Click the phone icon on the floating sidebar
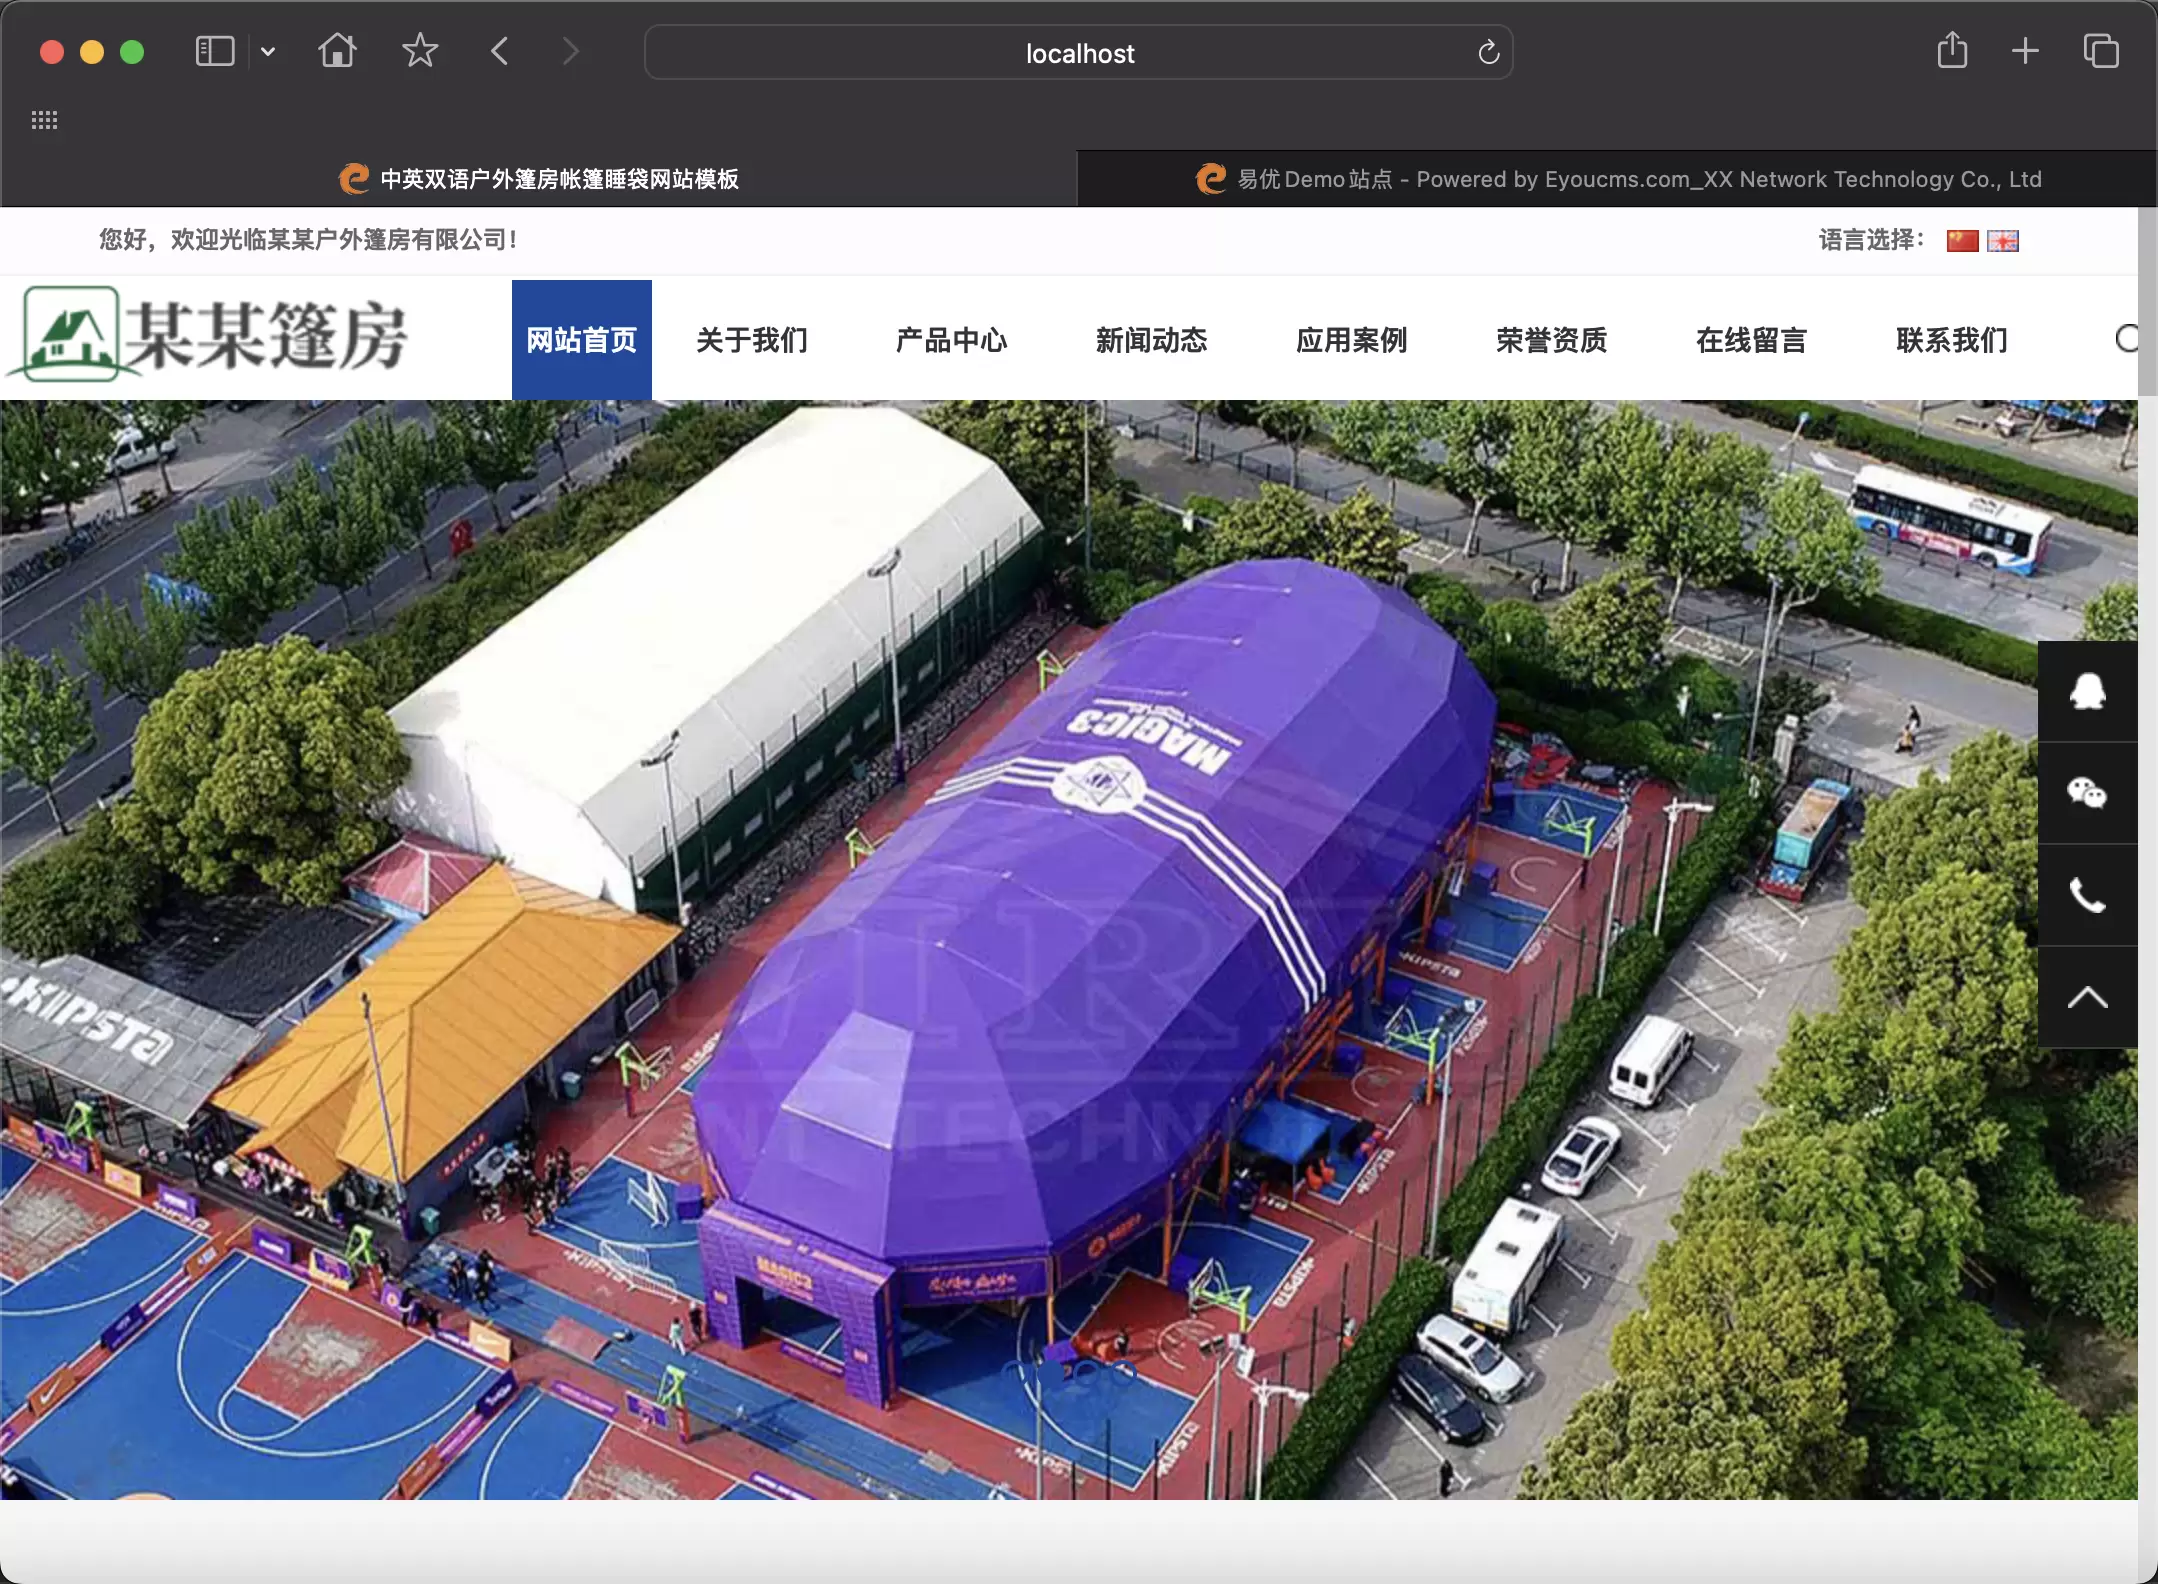Screen dimensions: 2158x1584 [x=2088, y=895]
